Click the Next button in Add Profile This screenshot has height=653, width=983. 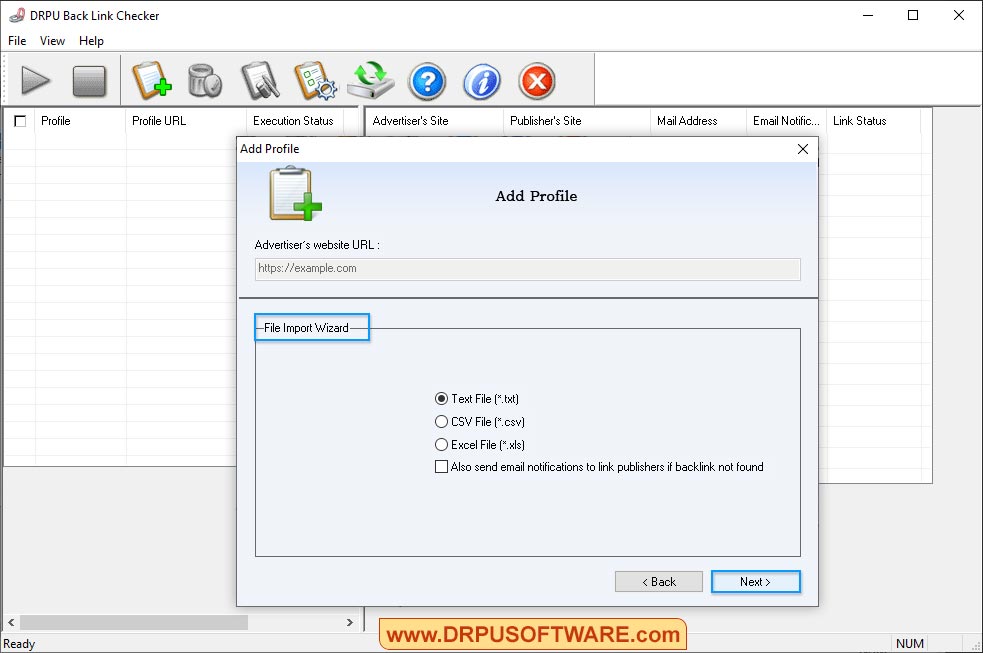(x=755, y=581)
